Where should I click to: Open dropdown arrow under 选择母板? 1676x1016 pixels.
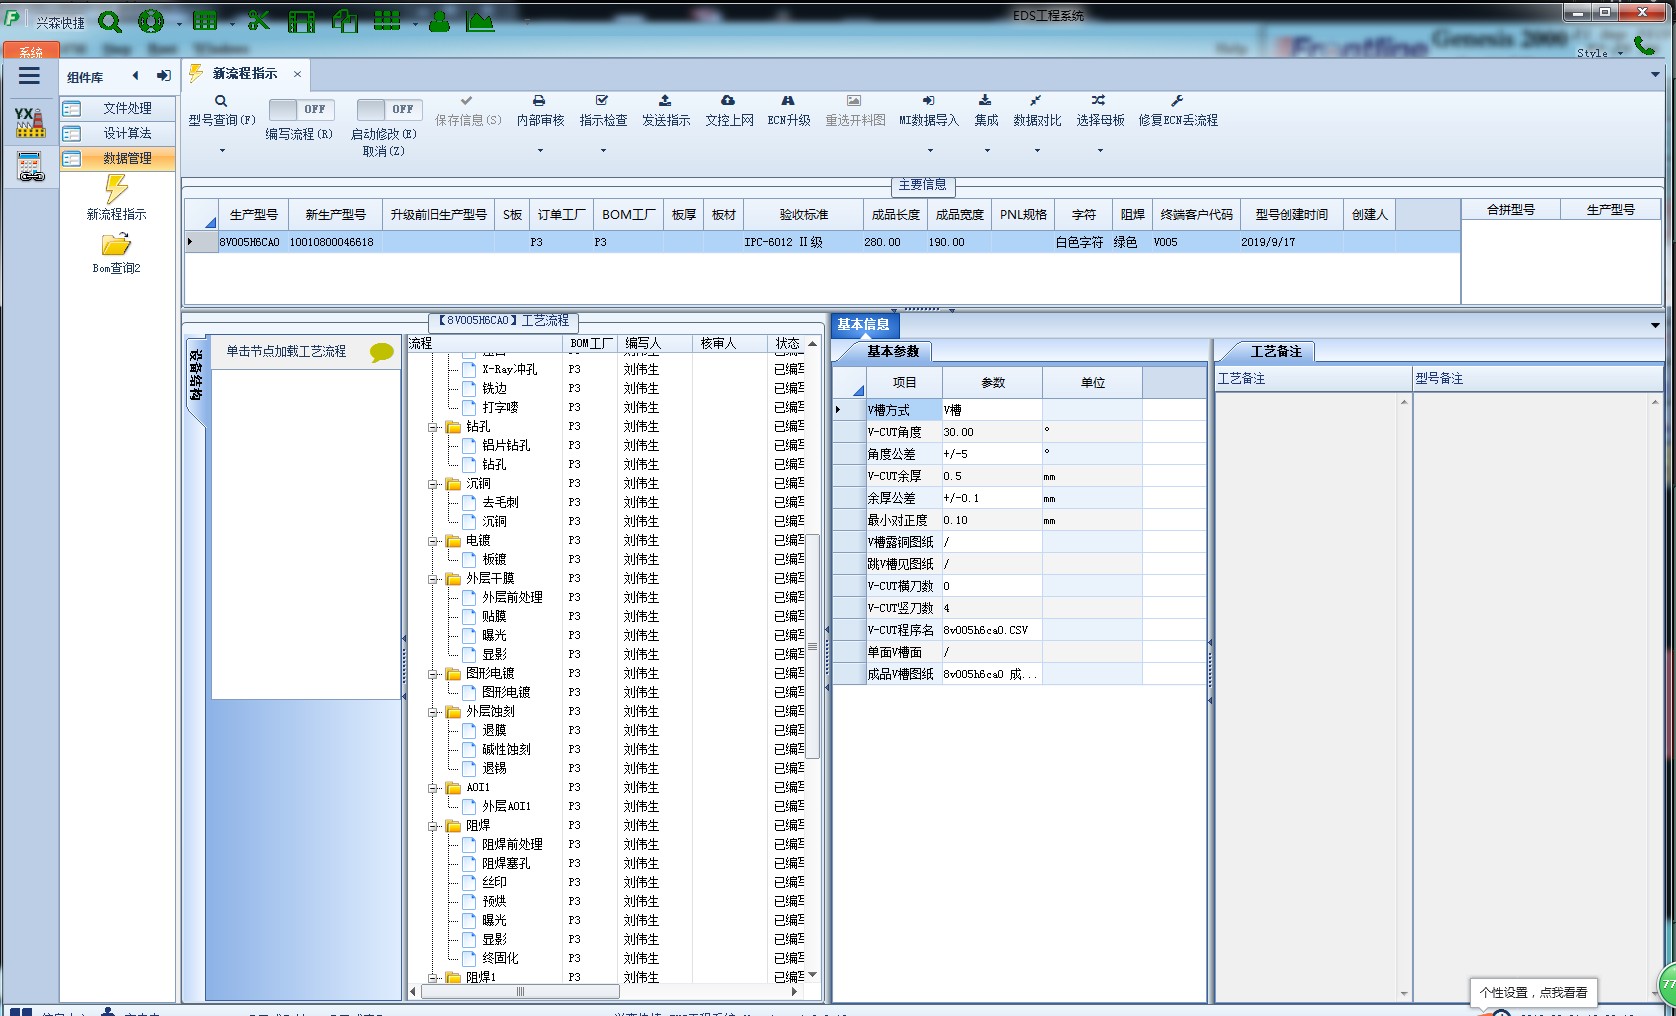coord(1100,151)
